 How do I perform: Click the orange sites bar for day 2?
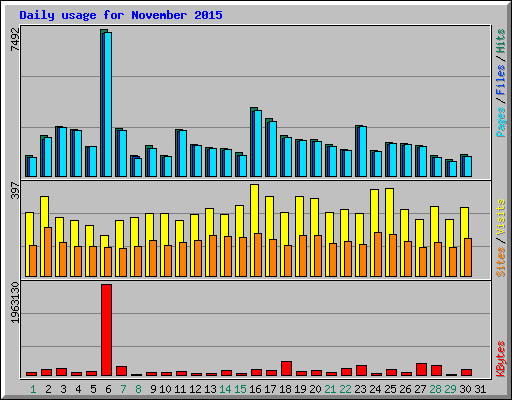coord(48,252)
